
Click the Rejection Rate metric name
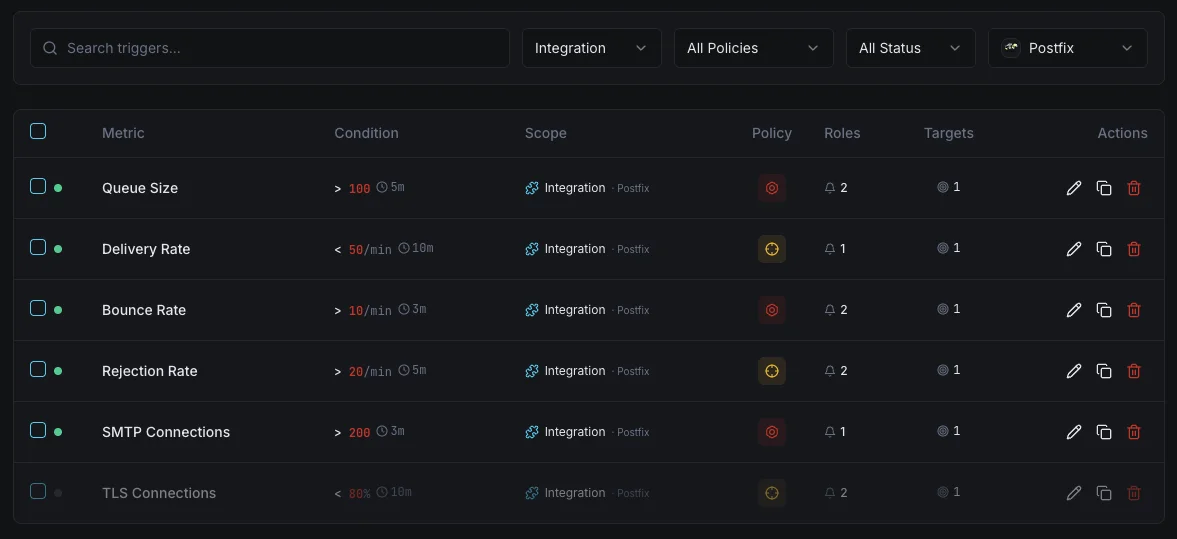(x=149, y=371)
